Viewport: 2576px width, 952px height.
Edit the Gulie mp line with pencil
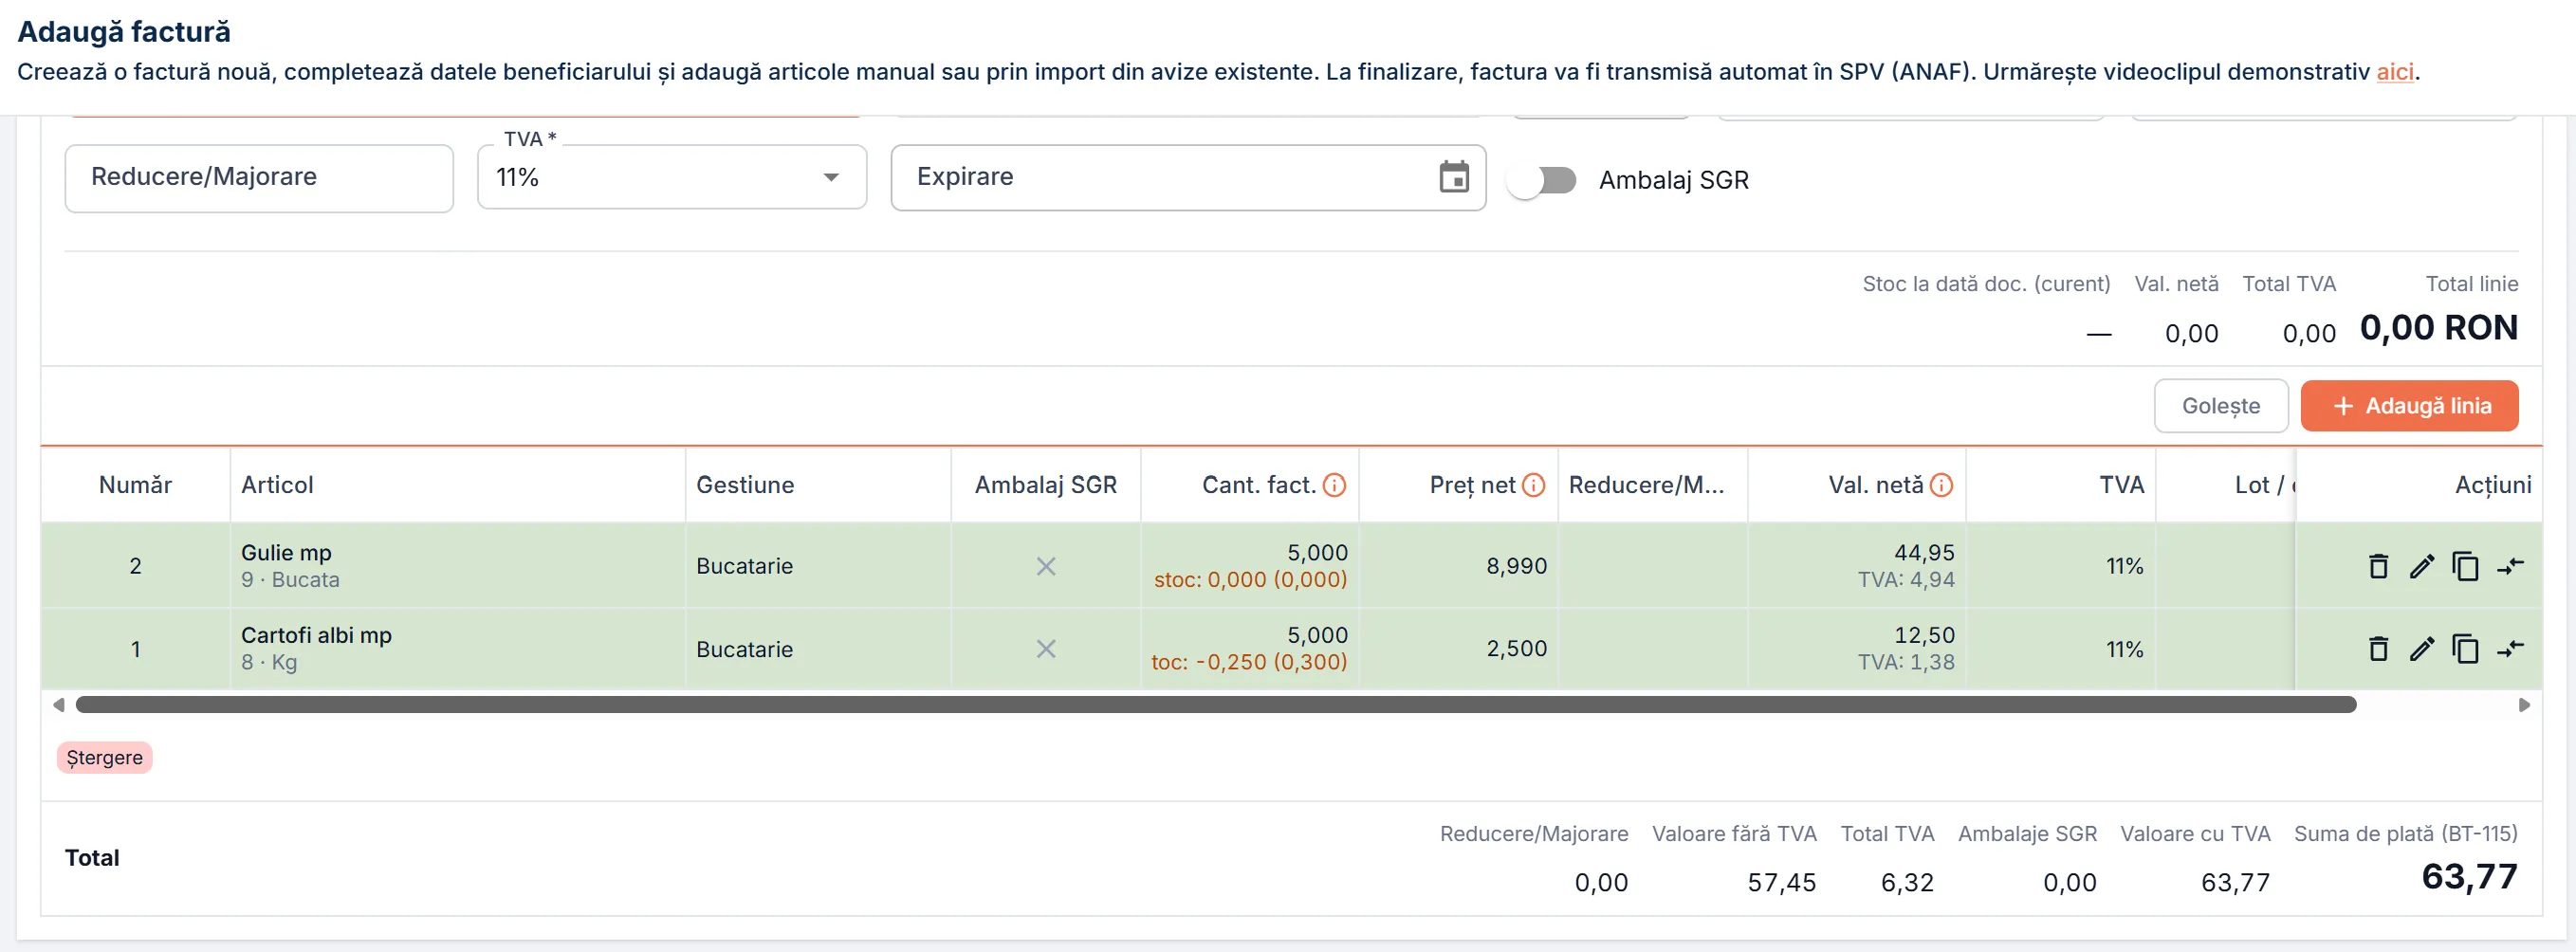(2422, 566)
